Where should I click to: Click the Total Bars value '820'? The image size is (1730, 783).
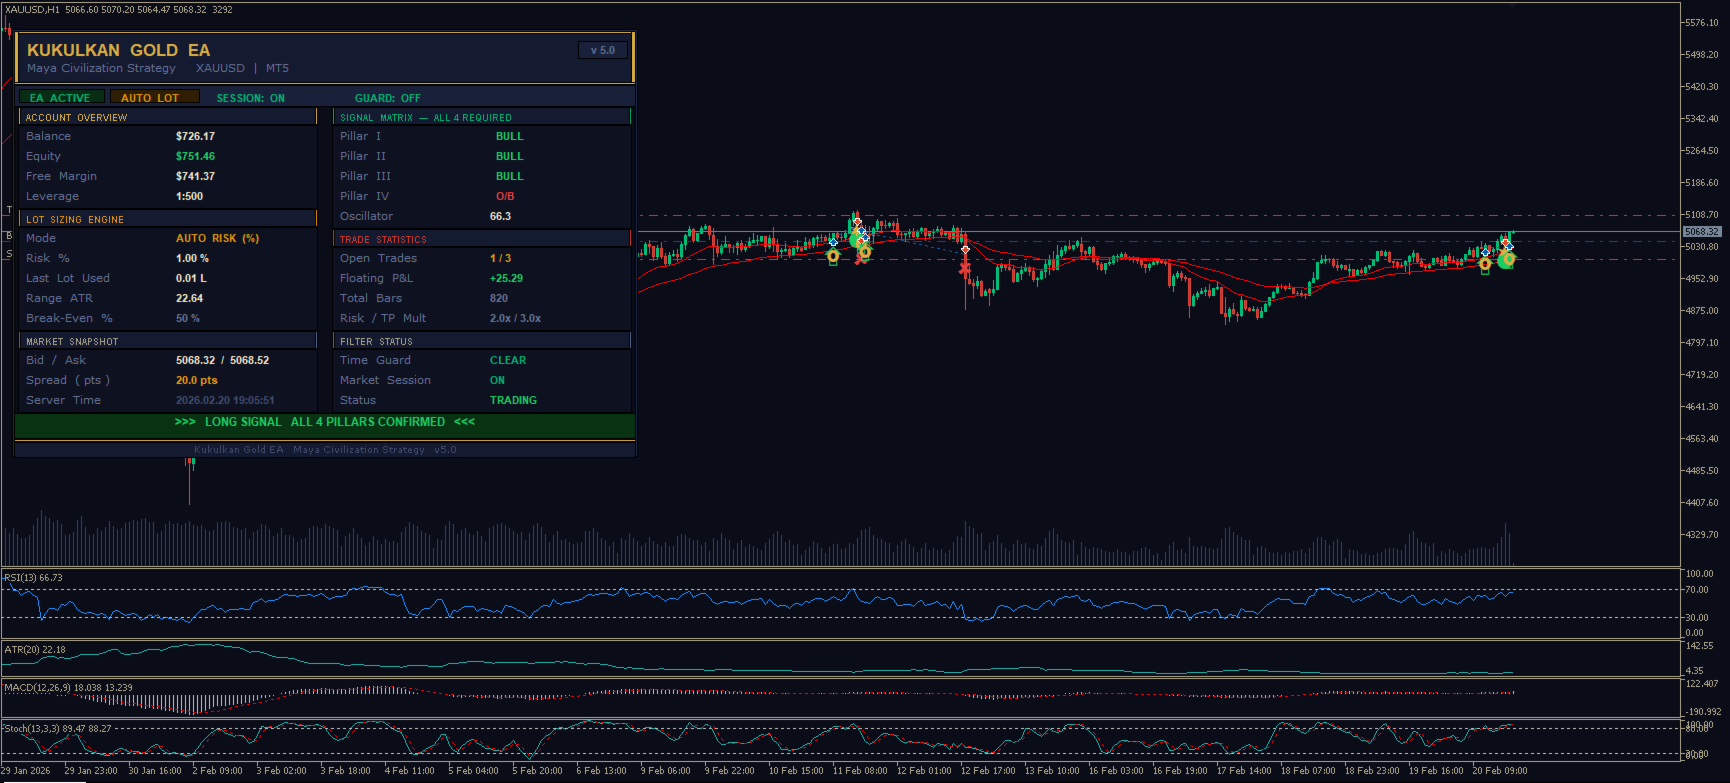tap(499, 298)
